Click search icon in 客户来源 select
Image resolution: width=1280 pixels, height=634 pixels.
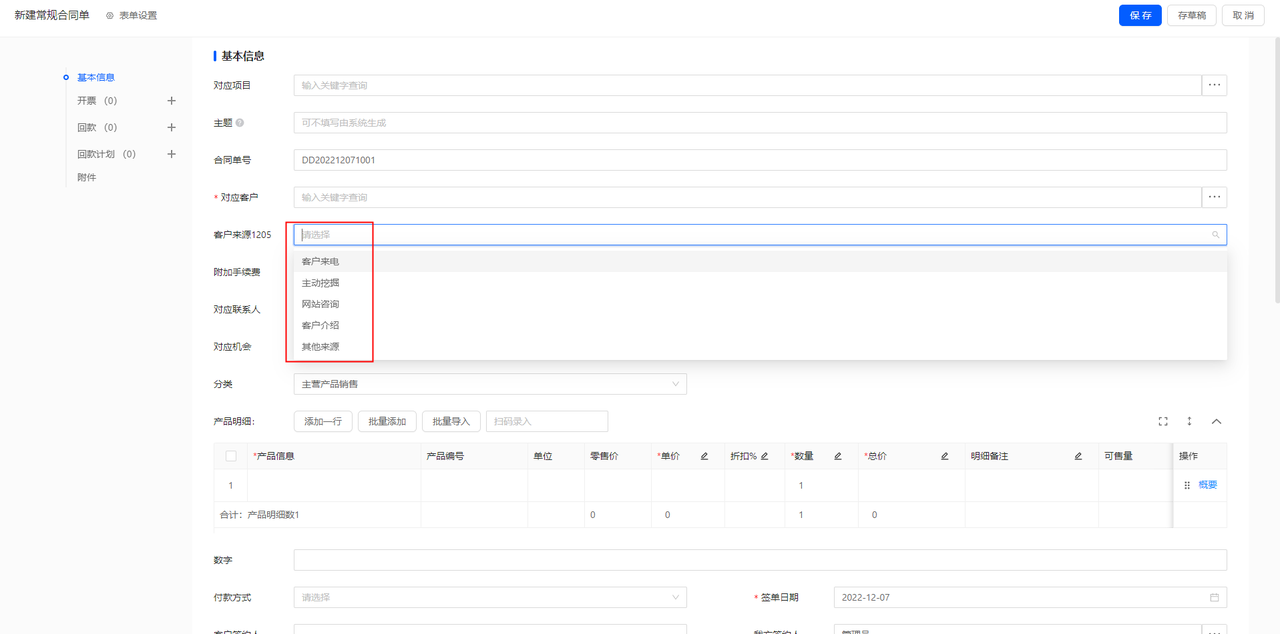(x=1216, y=235)
